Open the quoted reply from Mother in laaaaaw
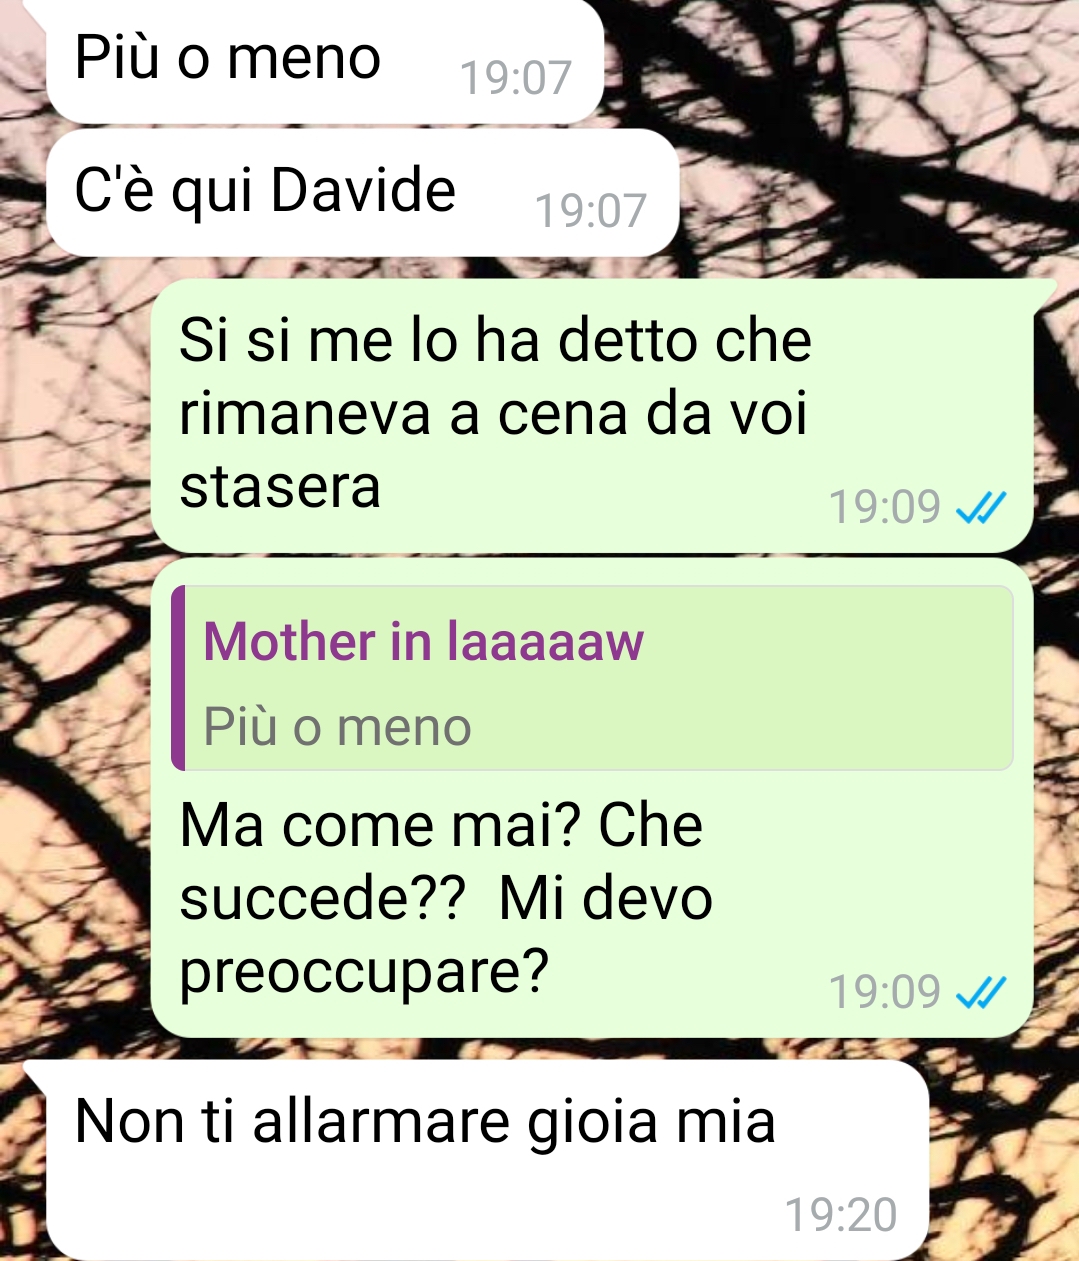1079x1261 pixels. (x=592, y=678)
